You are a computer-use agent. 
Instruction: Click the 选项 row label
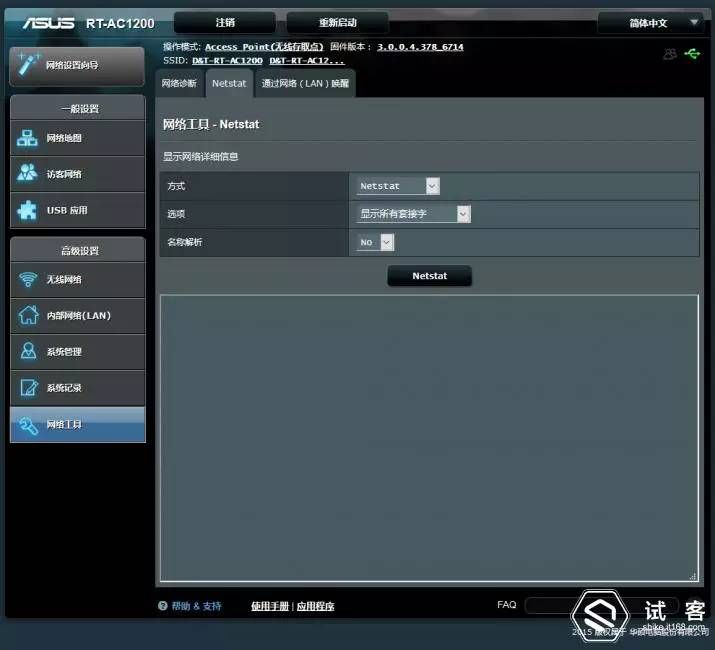tap(176, 214)
